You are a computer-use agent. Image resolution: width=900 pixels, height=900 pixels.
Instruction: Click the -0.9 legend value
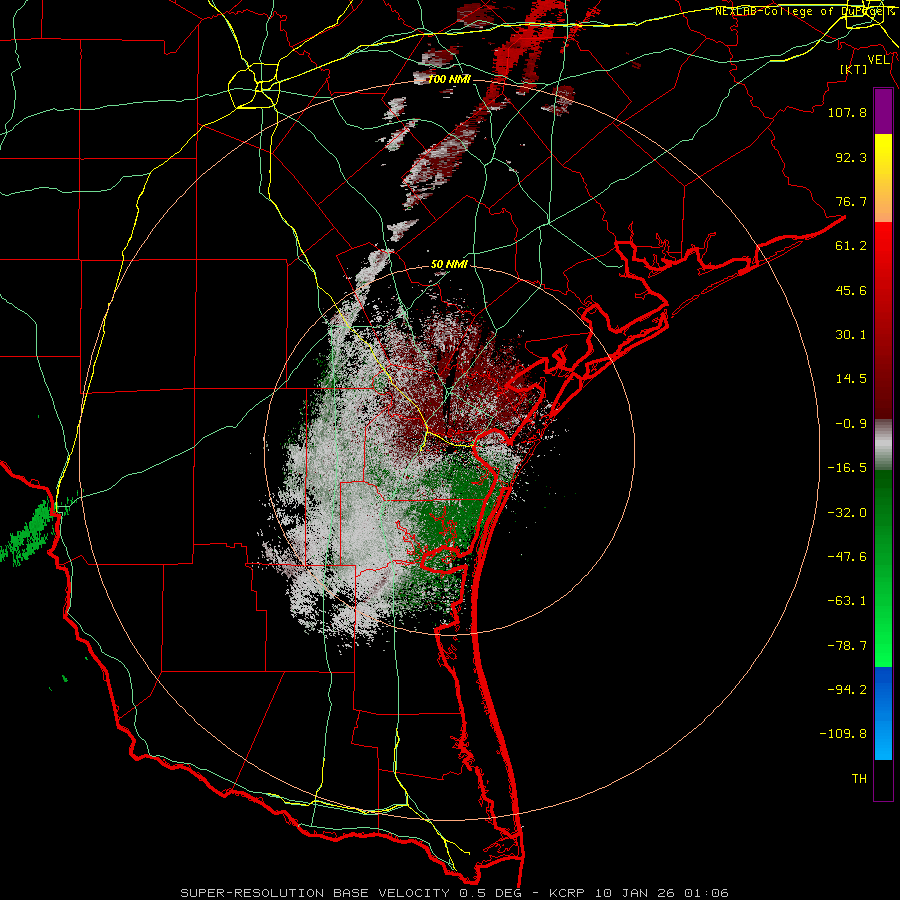pos(851,424)
